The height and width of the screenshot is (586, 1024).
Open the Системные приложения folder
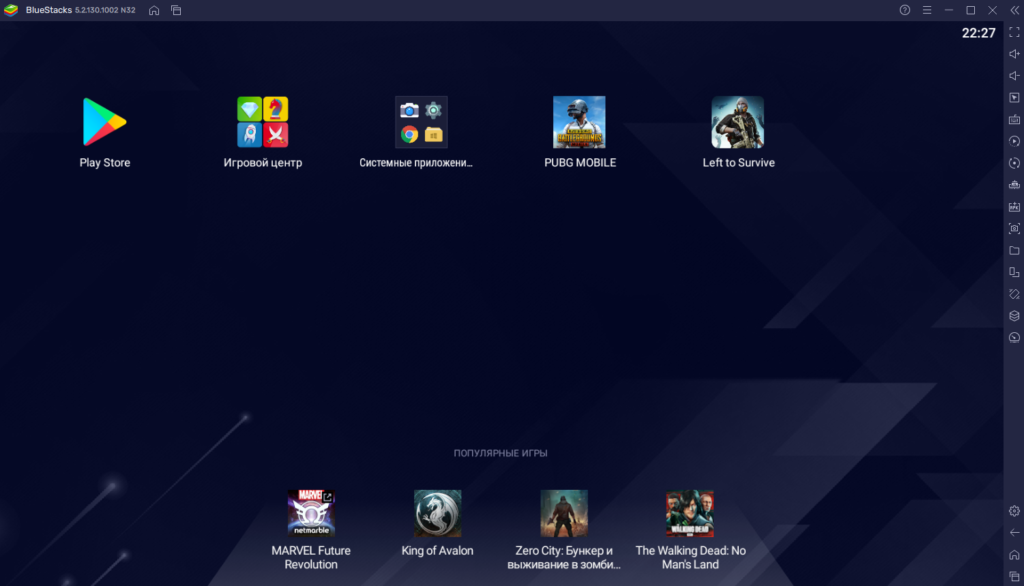click(421, 122)
